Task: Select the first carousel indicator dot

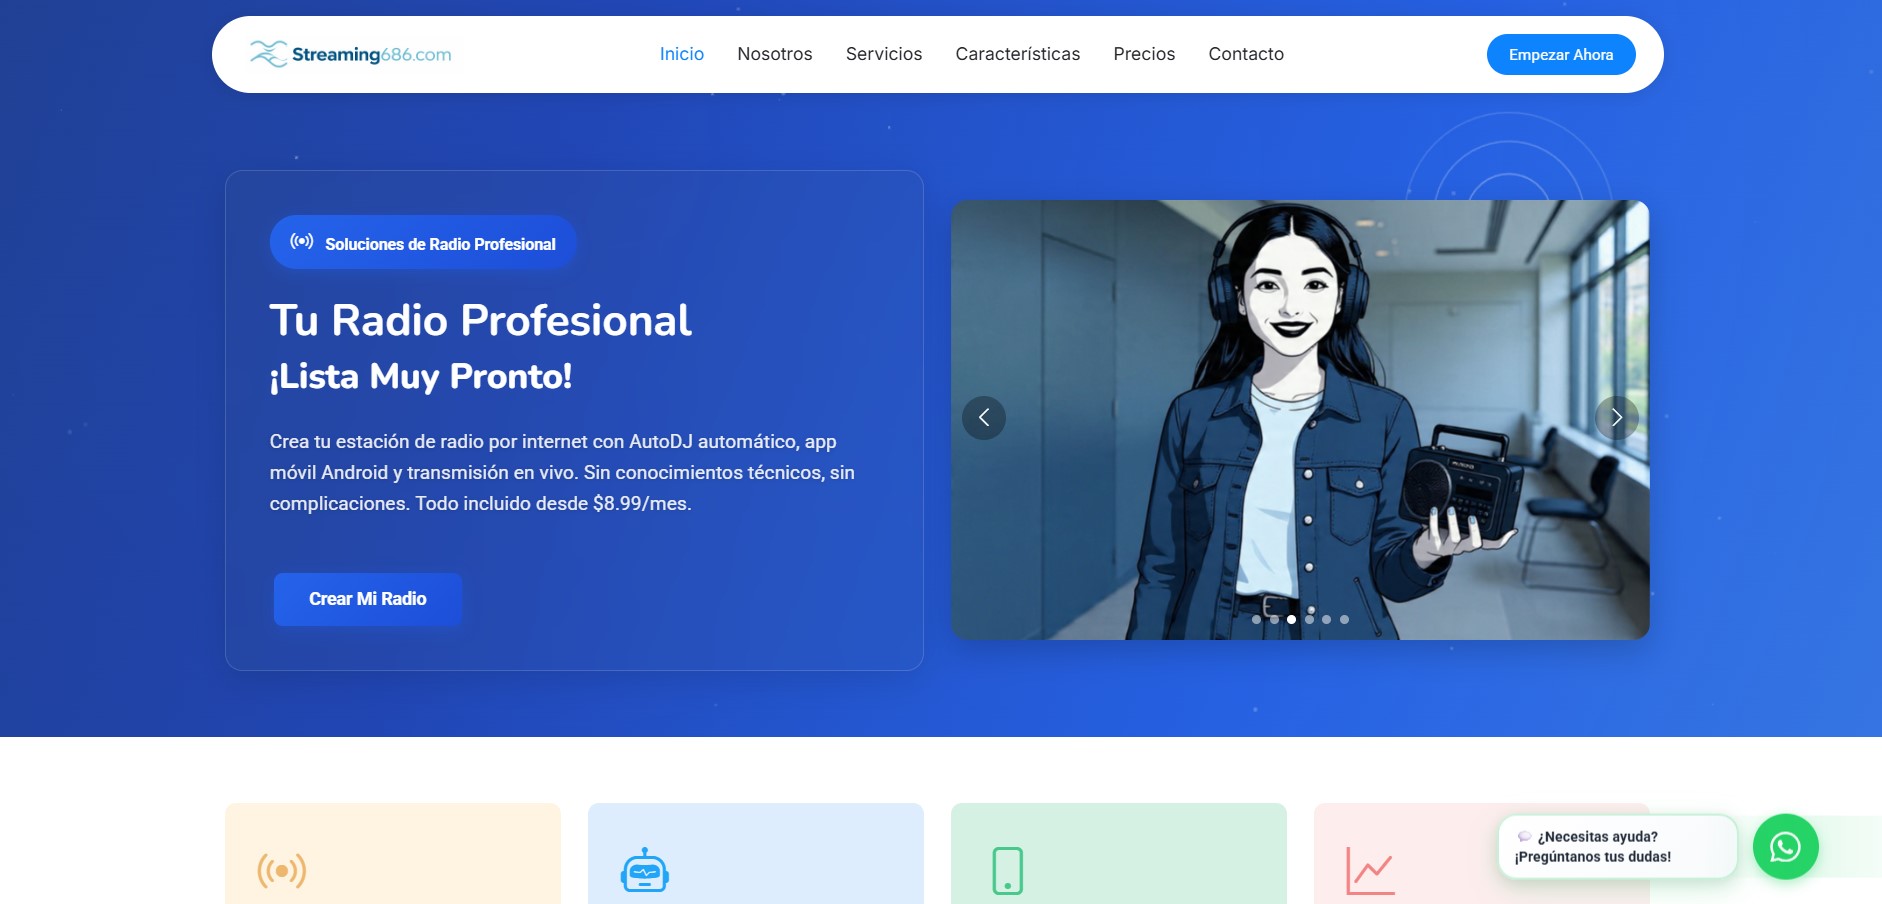Action: pyautogui.click(x=1256, y=620)
